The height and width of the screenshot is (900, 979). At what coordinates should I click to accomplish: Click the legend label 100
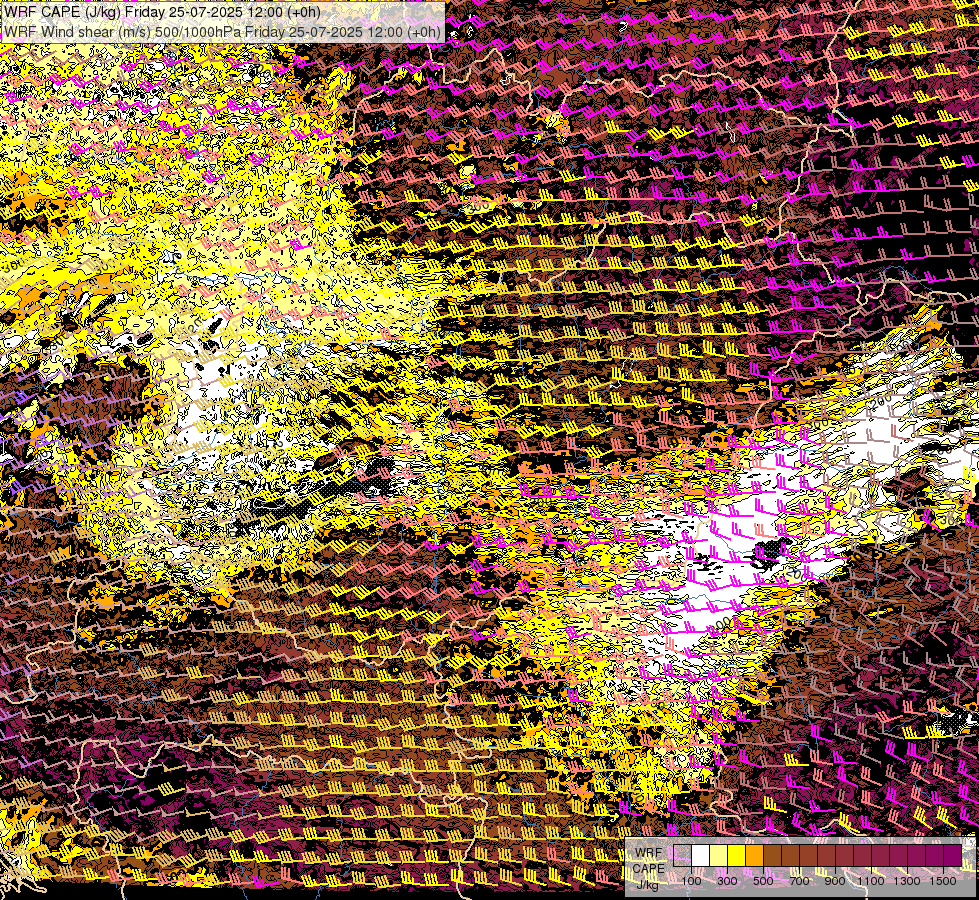click(691, 881)
